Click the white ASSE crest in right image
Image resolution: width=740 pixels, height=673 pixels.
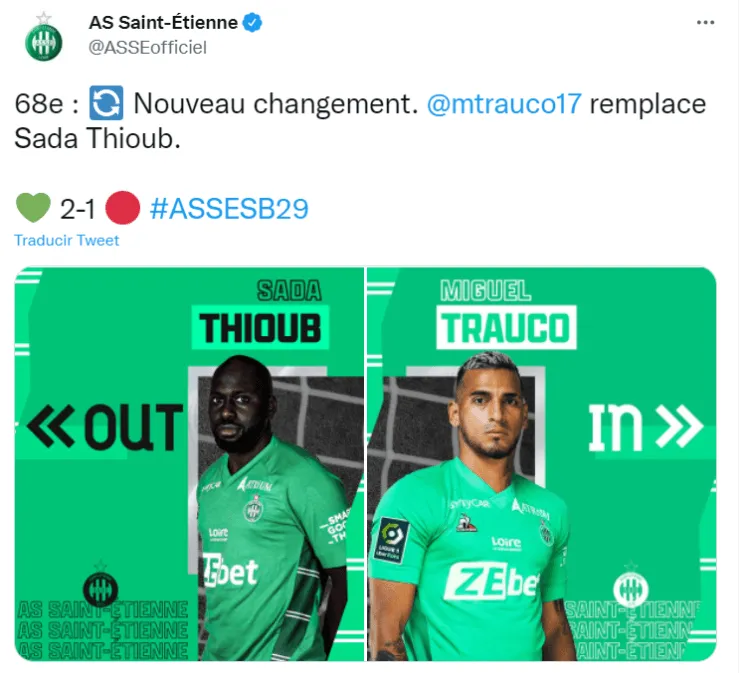pos(631,586)
